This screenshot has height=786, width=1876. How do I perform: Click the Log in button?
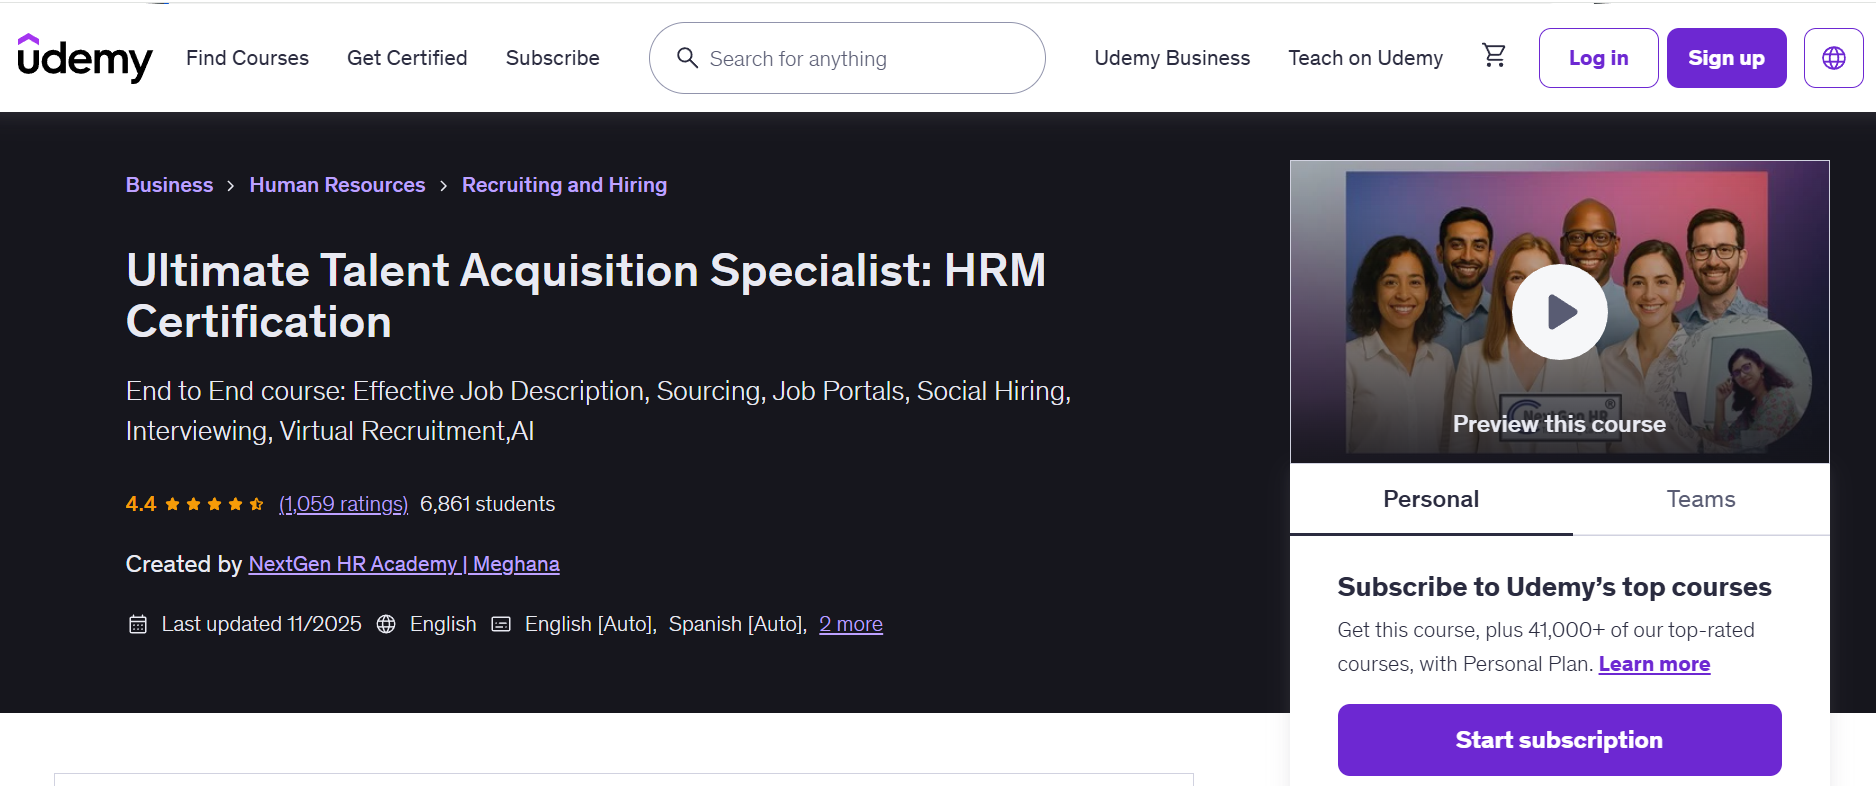[x=1598, y=58]
